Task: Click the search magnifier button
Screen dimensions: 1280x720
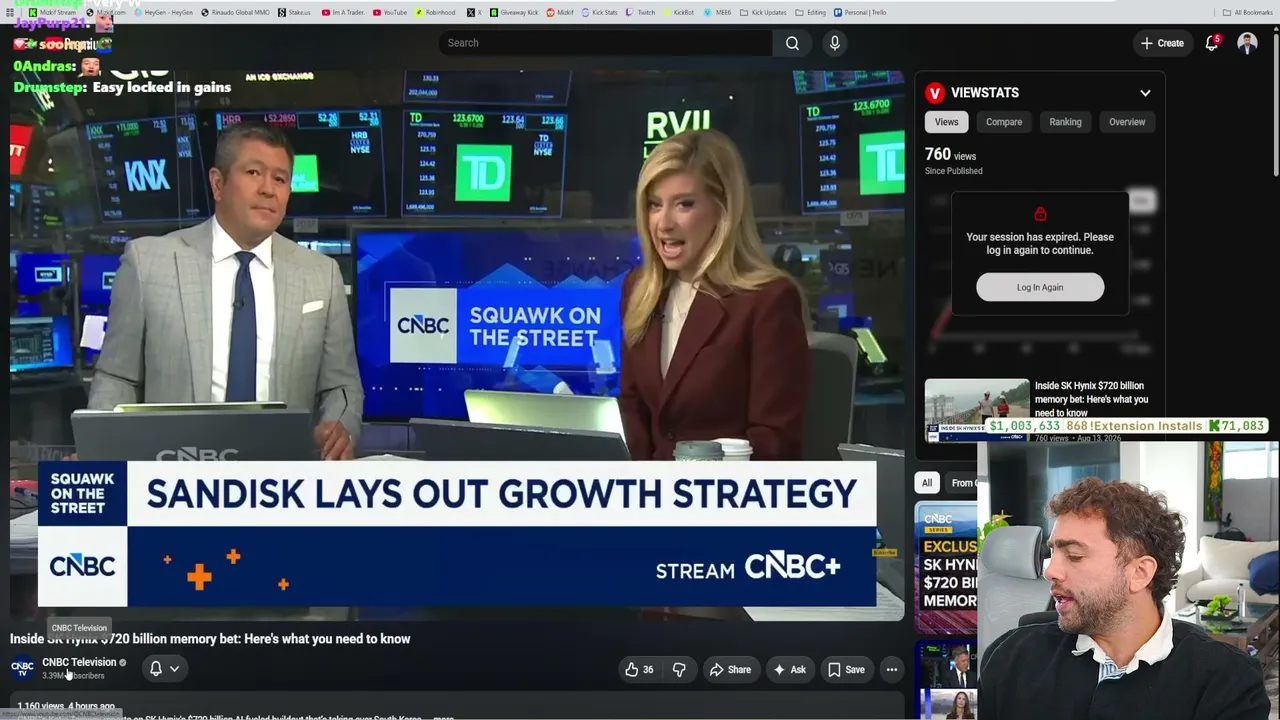Action: 792,43
